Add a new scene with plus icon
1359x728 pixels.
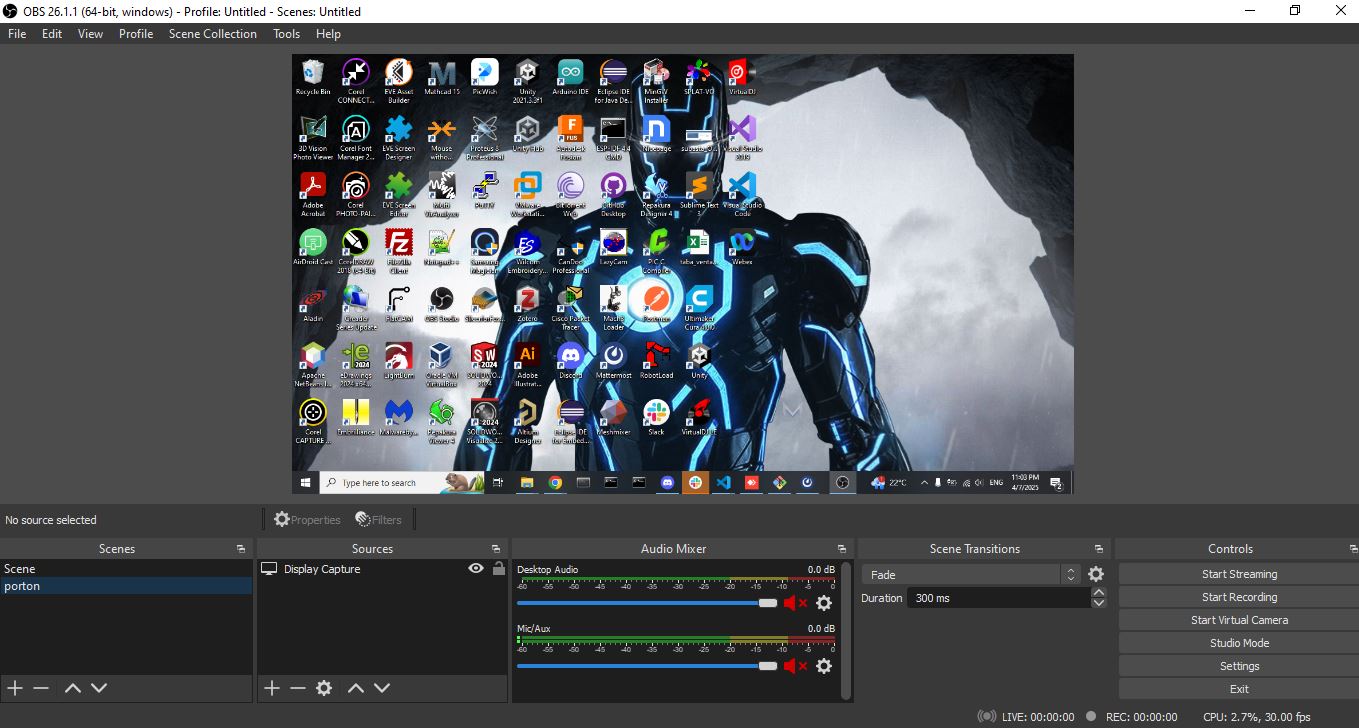click(x=15, y=688)
